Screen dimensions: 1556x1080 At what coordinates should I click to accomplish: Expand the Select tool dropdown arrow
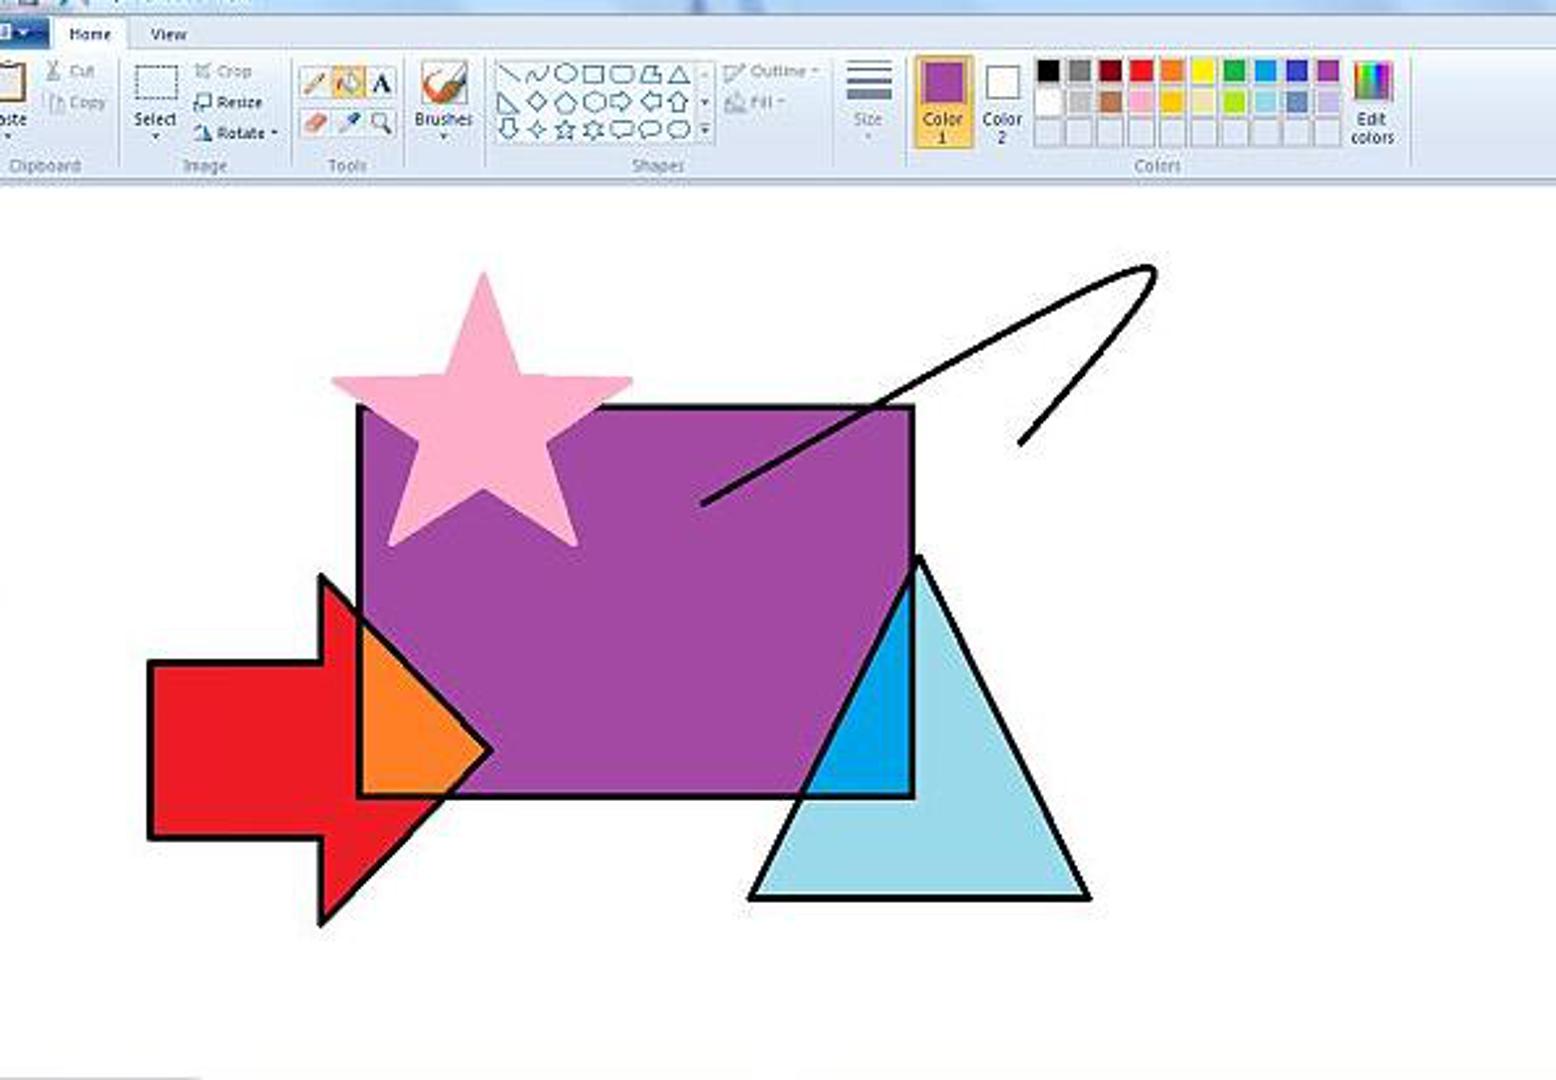click(155, 135)
